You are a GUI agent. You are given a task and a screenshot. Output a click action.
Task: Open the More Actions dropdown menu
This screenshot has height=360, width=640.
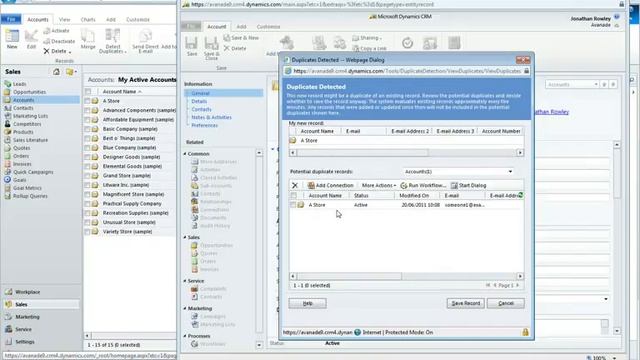[x=379, y=185]
